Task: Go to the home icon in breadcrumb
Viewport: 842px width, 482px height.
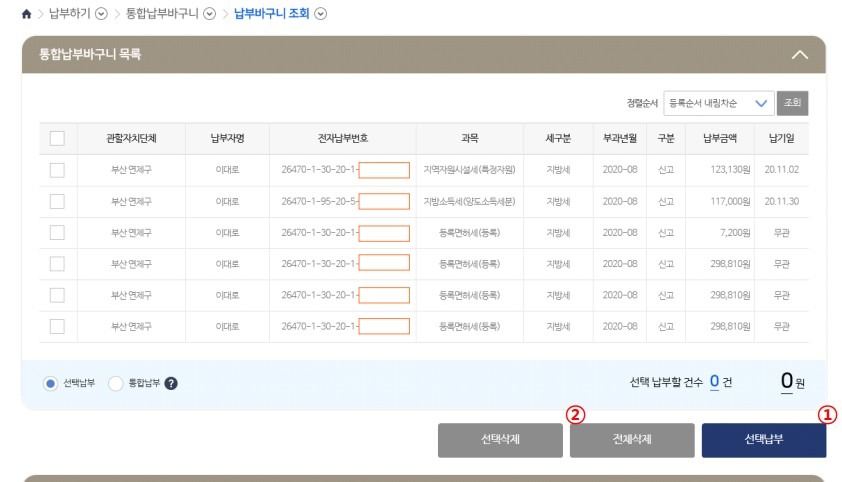Action: tap(26, 14)
